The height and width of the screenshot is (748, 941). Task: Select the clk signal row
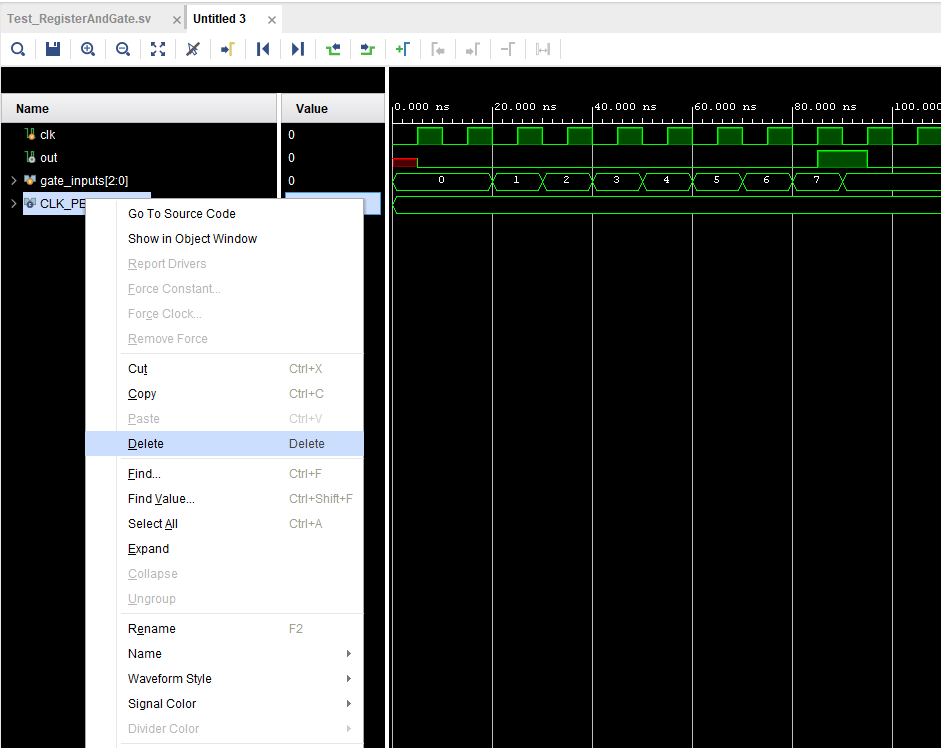(140, 134)
